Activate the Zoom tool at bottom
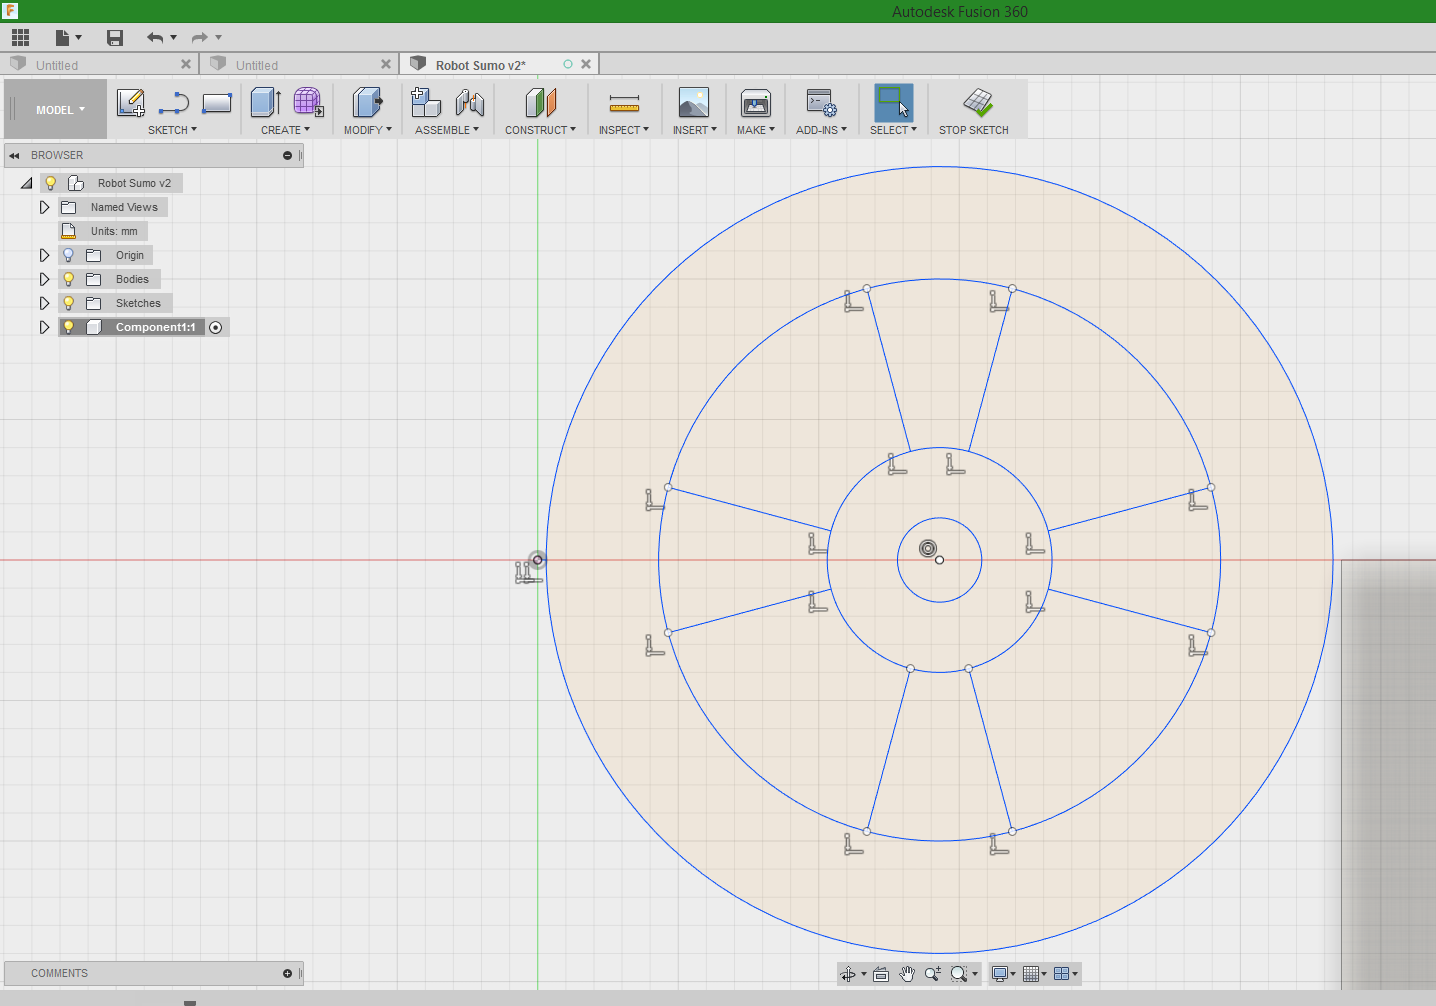 (932, 973)
